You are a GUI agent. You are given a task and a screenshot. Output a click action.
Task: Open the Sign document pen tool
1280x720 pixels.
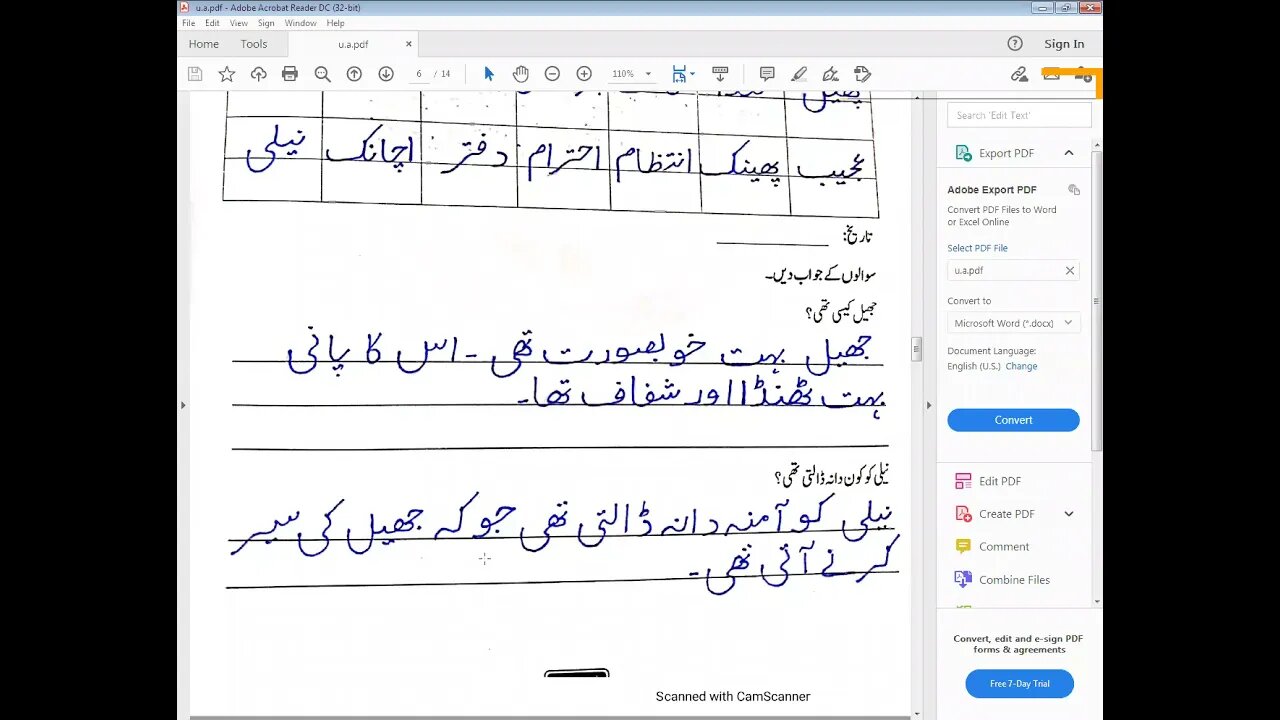tap(830, 74)
